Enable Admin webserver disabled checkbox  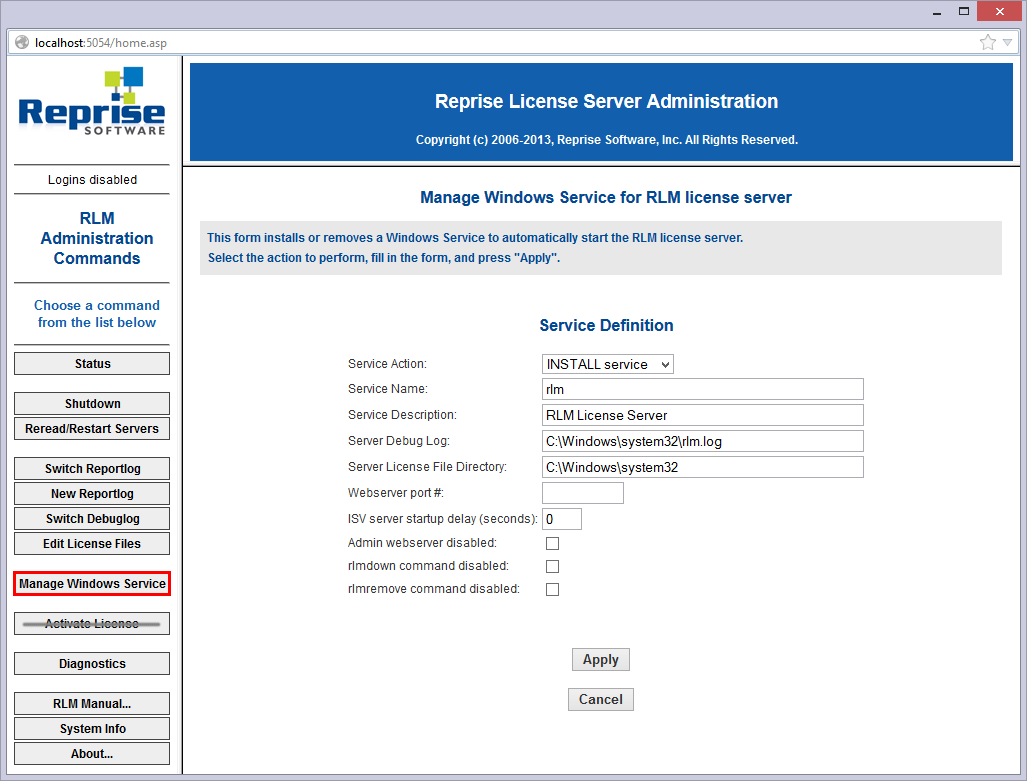pyautogui.click(x=552, y=544)
